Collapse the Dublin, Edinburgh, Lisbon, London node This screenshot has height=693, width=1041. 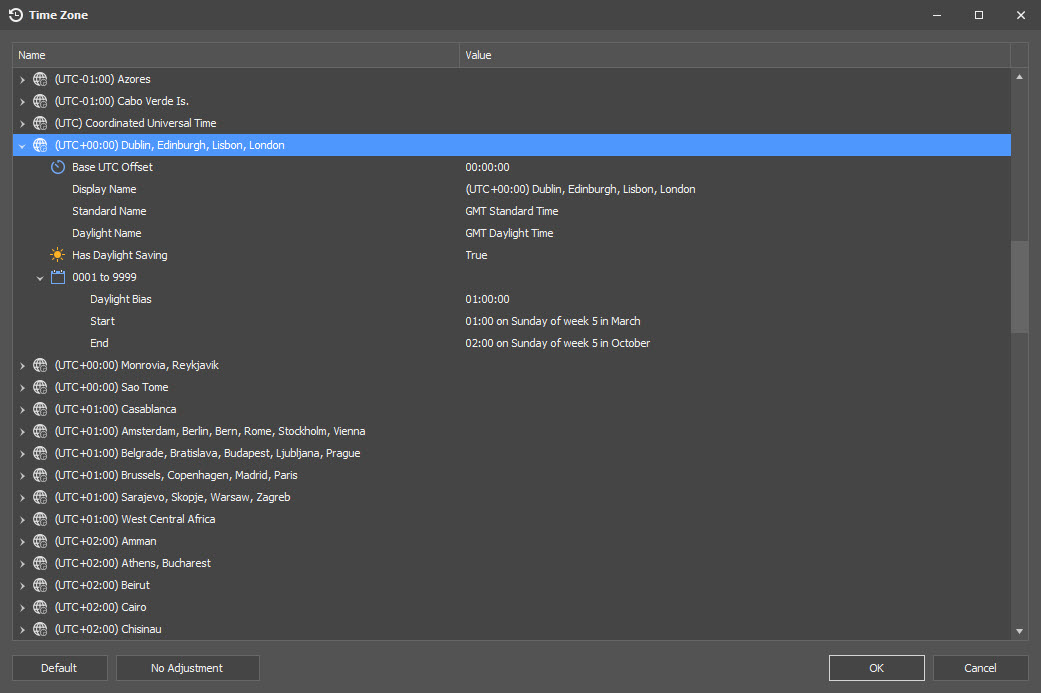pos(22,145)
